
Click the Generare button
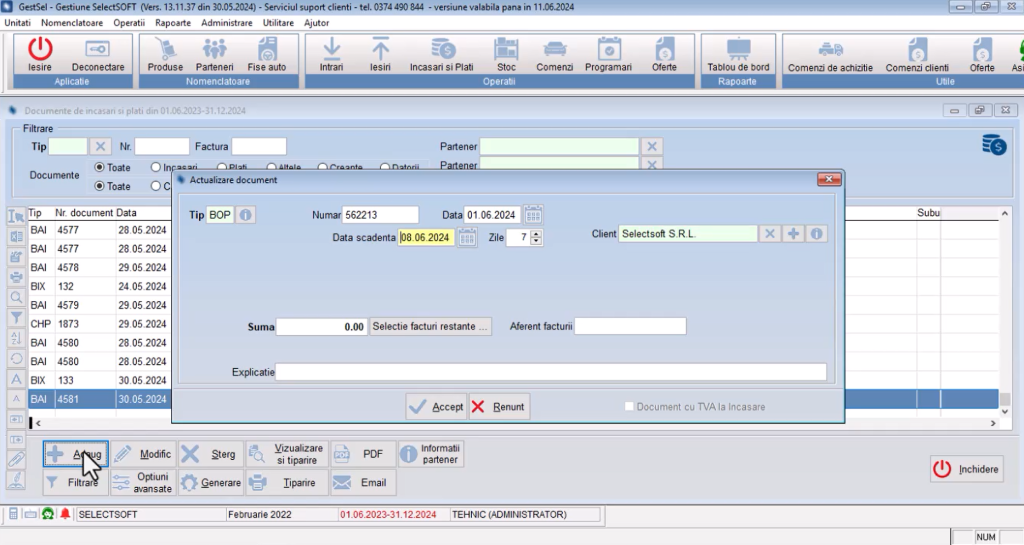[x=211, y=482]
